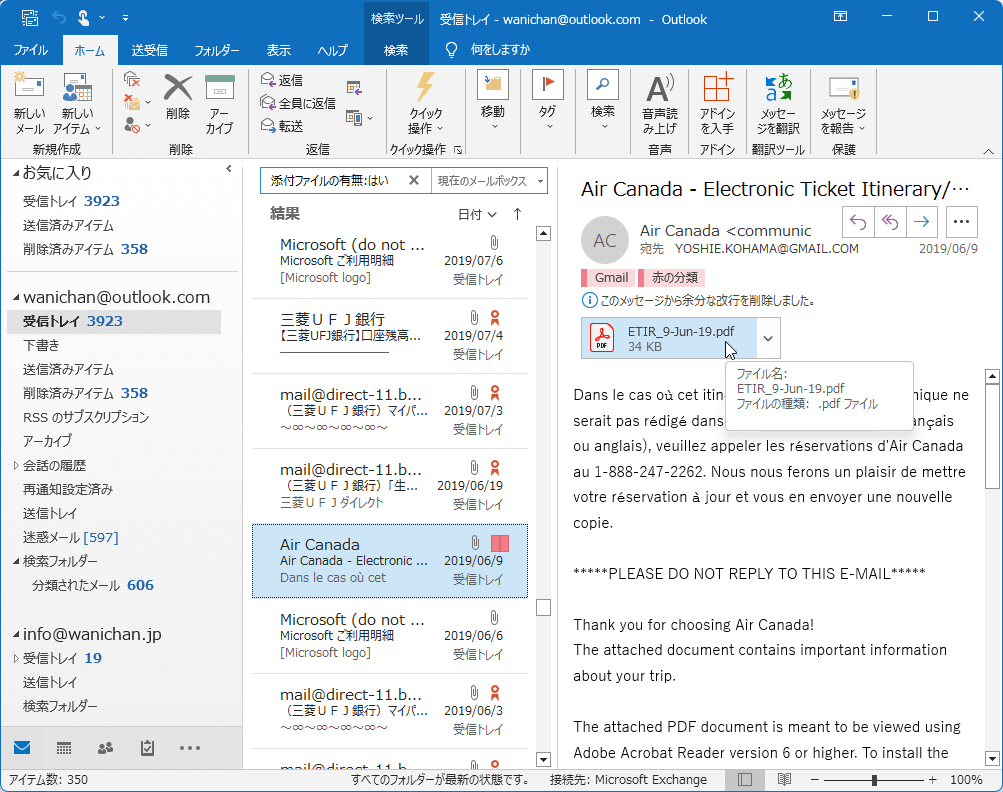The width and height of the screenshot is (1003, 792).
Task: Open more actions ellipsis in reading pane
Action: (961, 222)
